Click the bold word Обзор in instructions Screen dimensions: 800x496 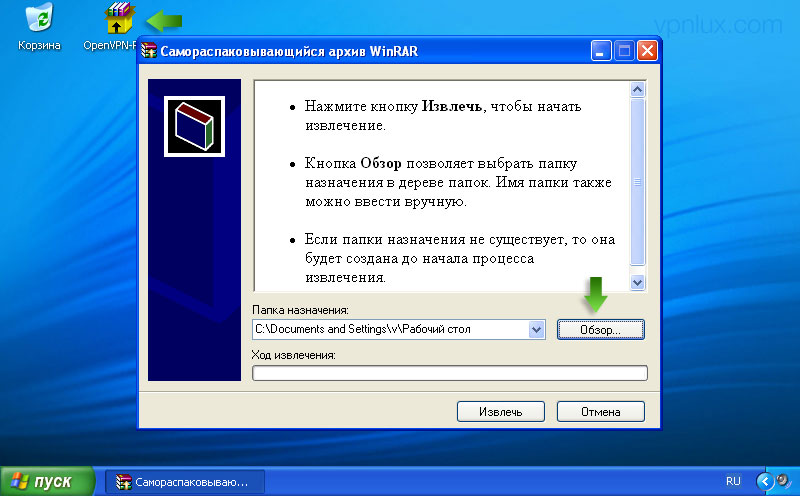click(x=381, y=163)
